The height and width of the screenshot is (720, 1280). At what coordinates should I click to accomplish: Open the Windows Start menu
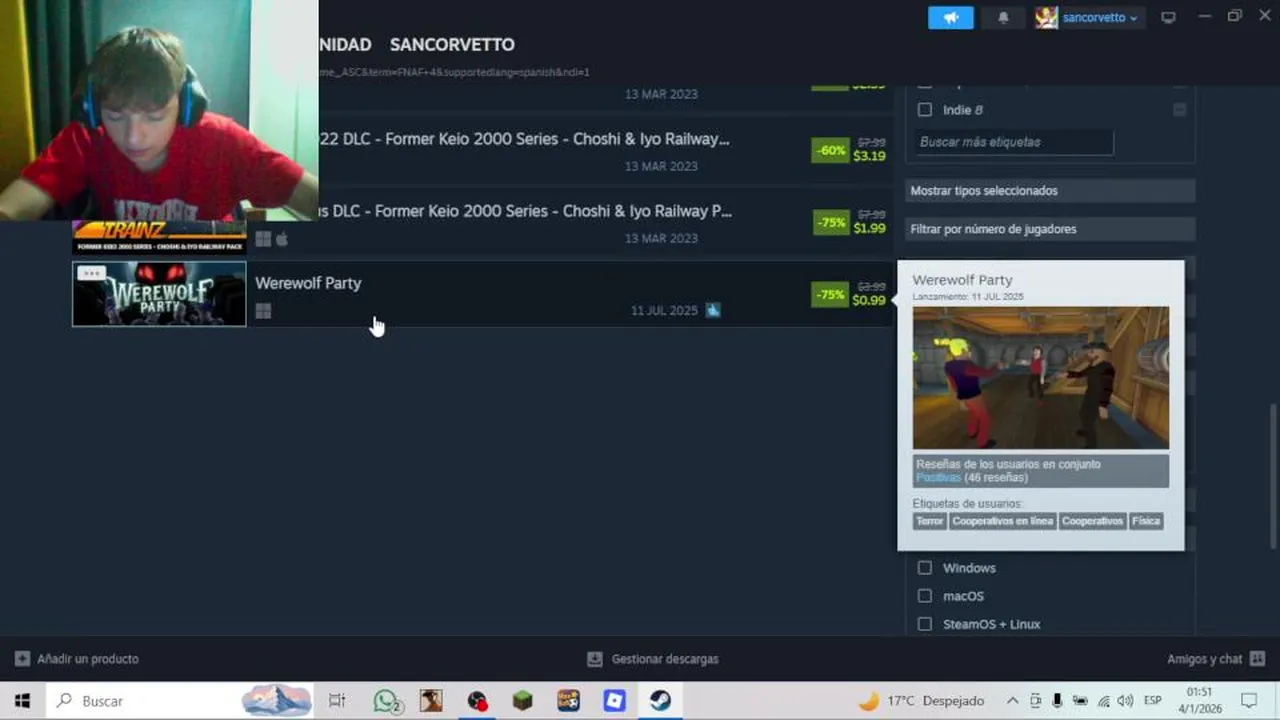point(22,701)
